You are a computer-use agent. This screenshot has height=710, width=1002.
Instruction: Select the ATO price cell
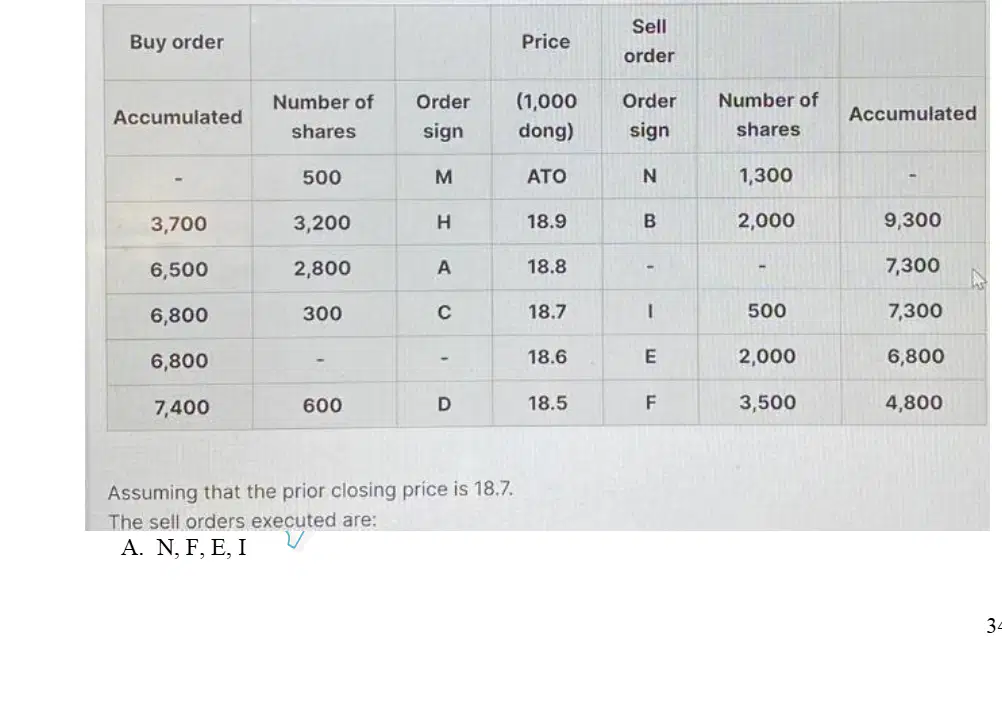[x=546, y=176]
